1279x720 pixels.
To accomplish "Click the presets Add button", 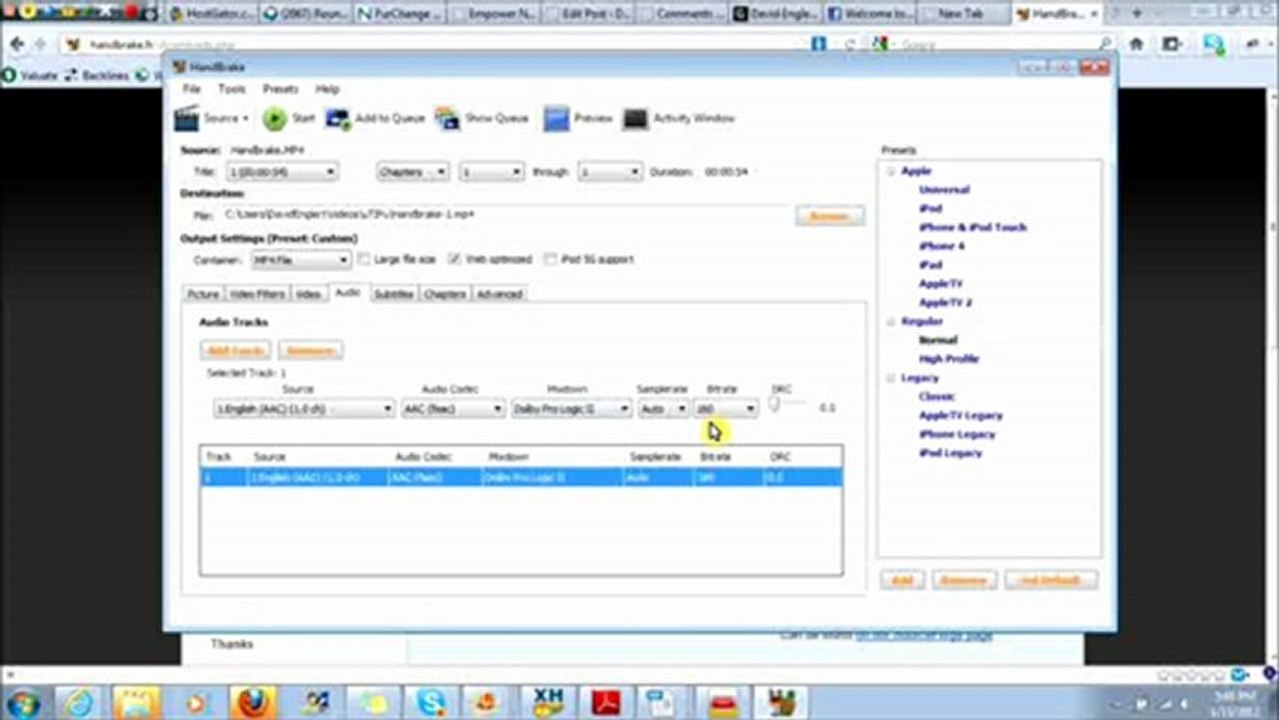I will [x=902, y=580].
